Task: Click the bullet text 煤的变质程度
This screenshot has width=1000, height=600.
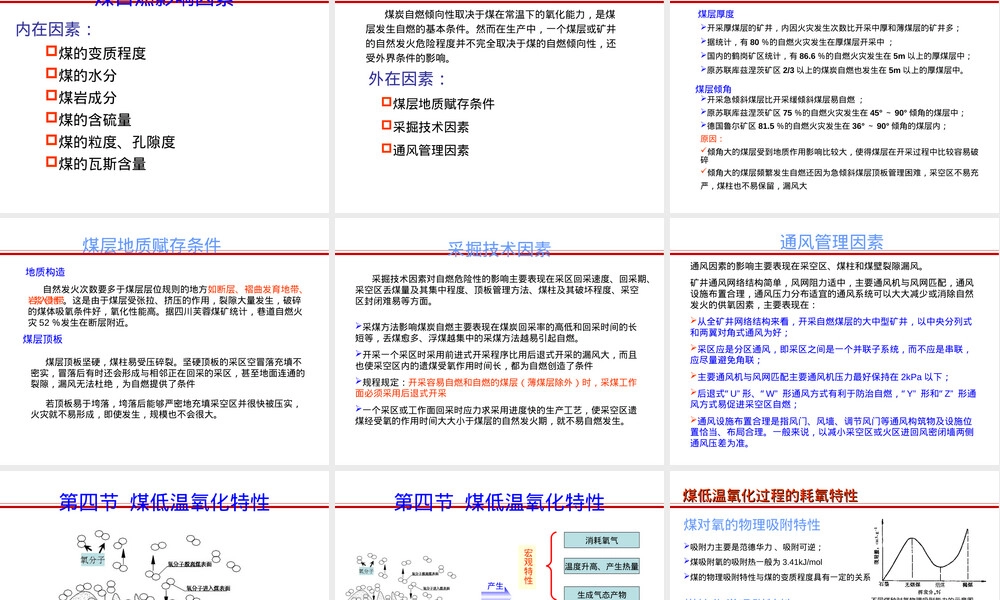Action: [x=102, y=54]
